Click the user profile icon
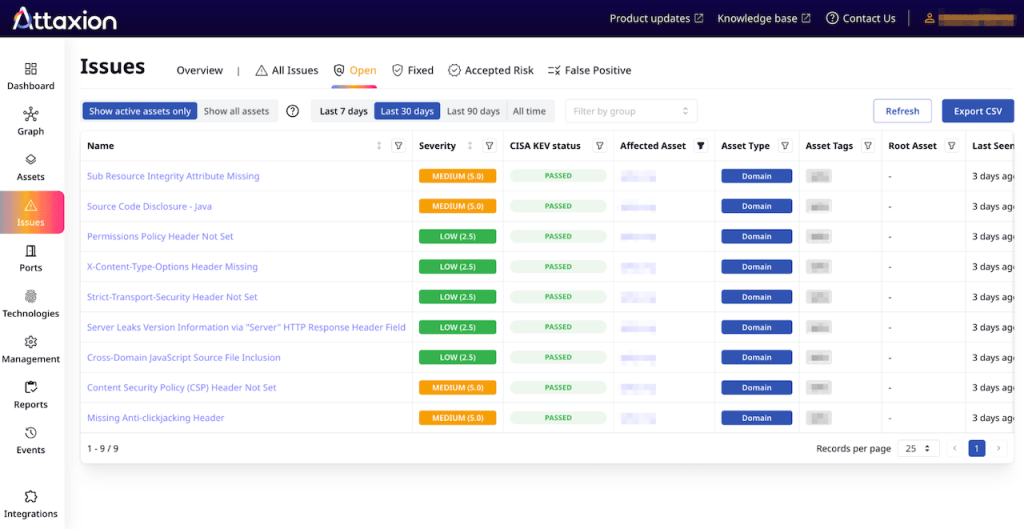This screenshot has height=529, width=1024. [x=929, y=18]
